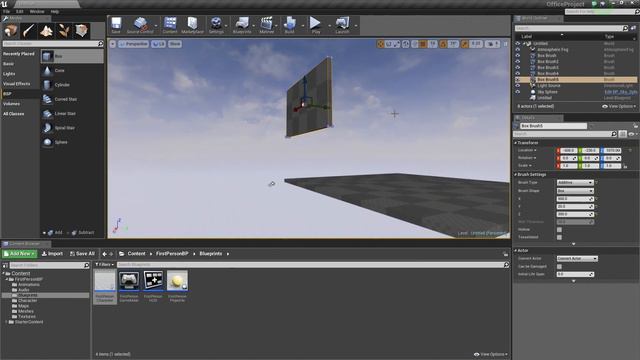
Task: Click the Launch toolbar icon
Action: pos(342,25)
